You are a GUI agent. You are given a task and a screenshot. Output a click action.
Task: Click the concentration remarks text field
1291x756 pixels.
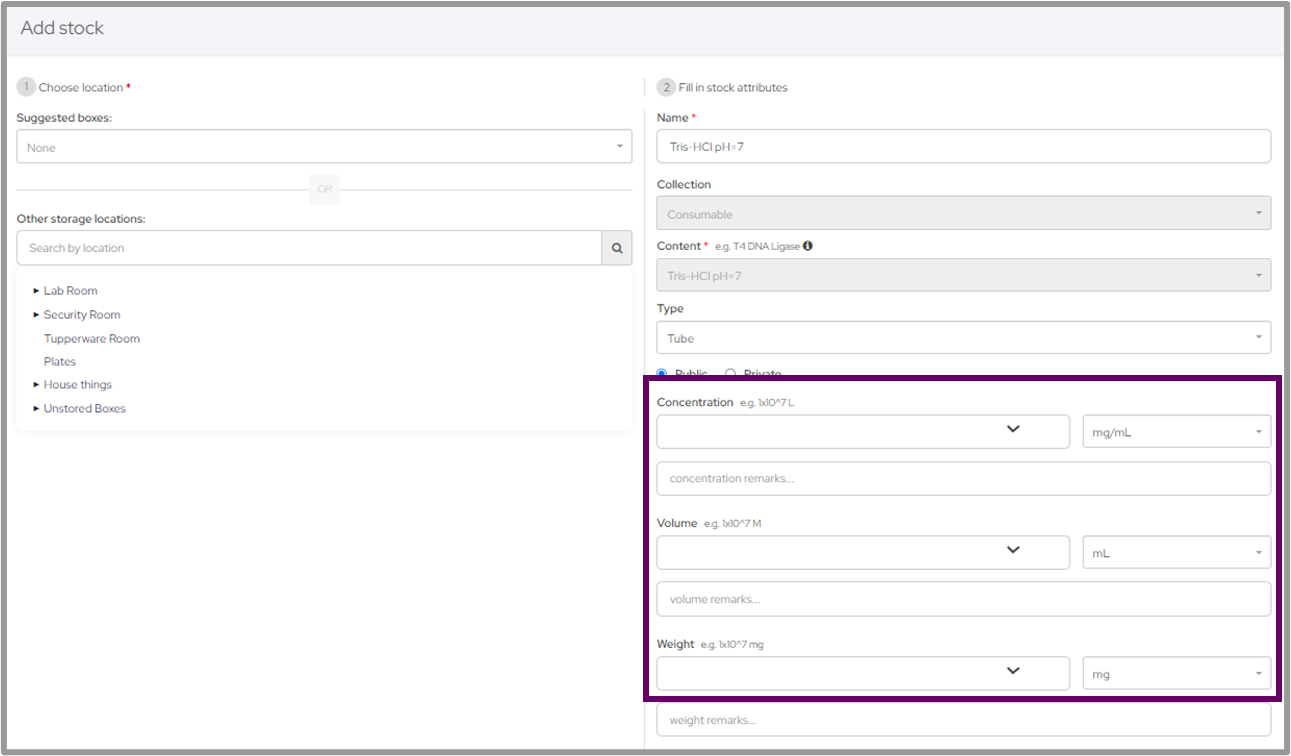pos(963,479)
